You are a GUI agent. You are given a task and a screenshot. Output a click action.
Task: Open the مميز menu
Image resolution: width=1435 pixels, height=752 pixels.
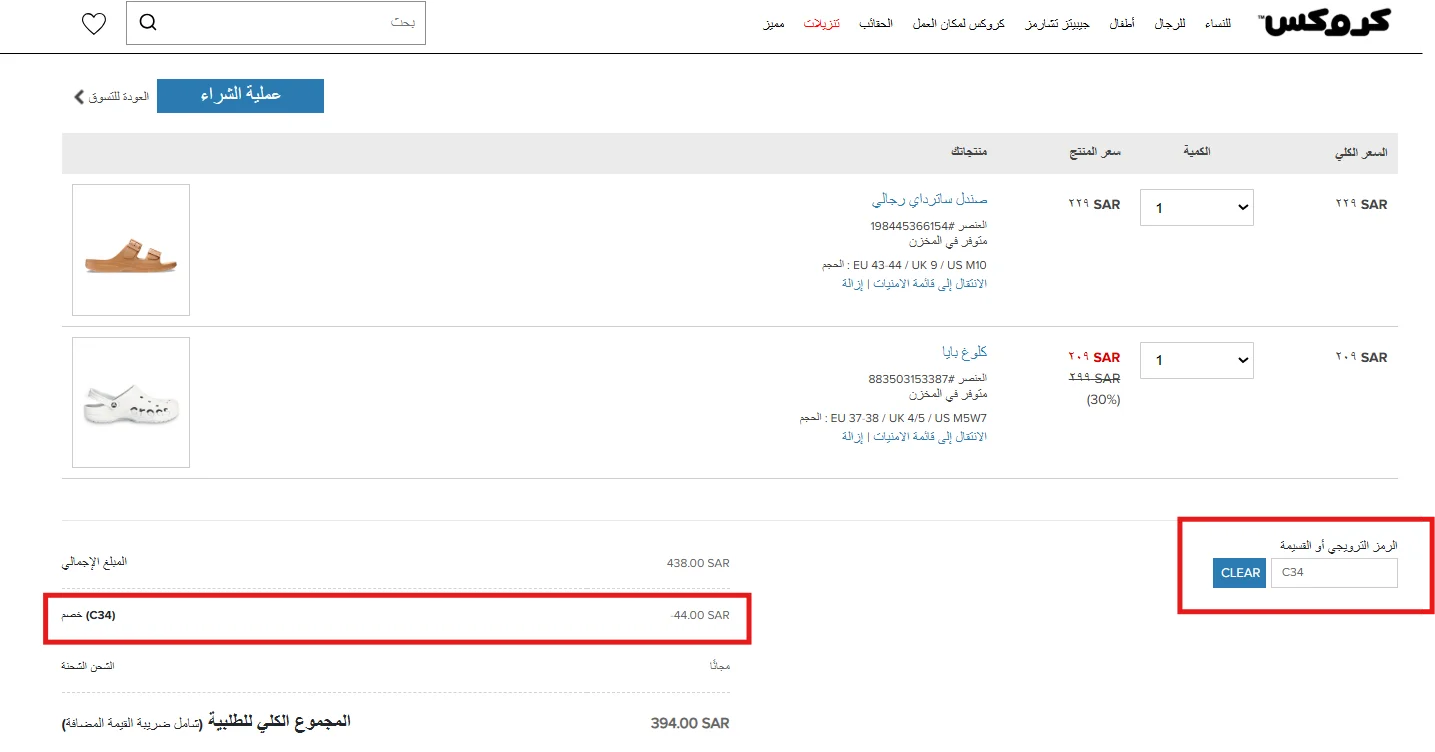[x=773, y=22]
